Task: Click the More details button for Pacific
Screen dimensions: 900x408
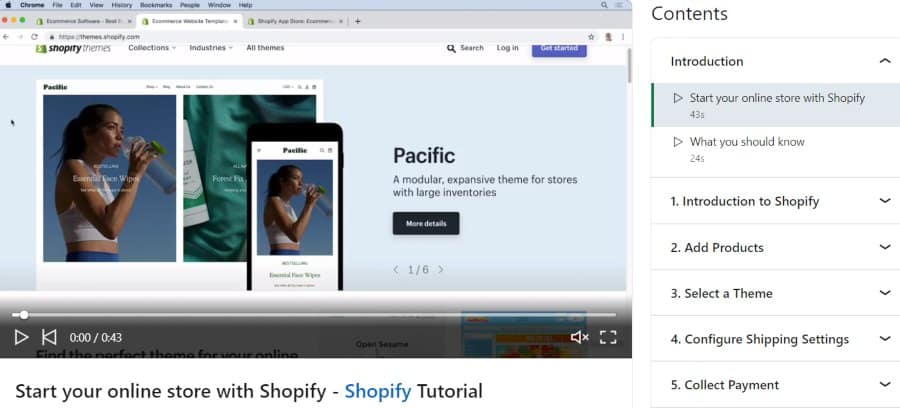Action: pyautogui.click(x=426, y=223)
